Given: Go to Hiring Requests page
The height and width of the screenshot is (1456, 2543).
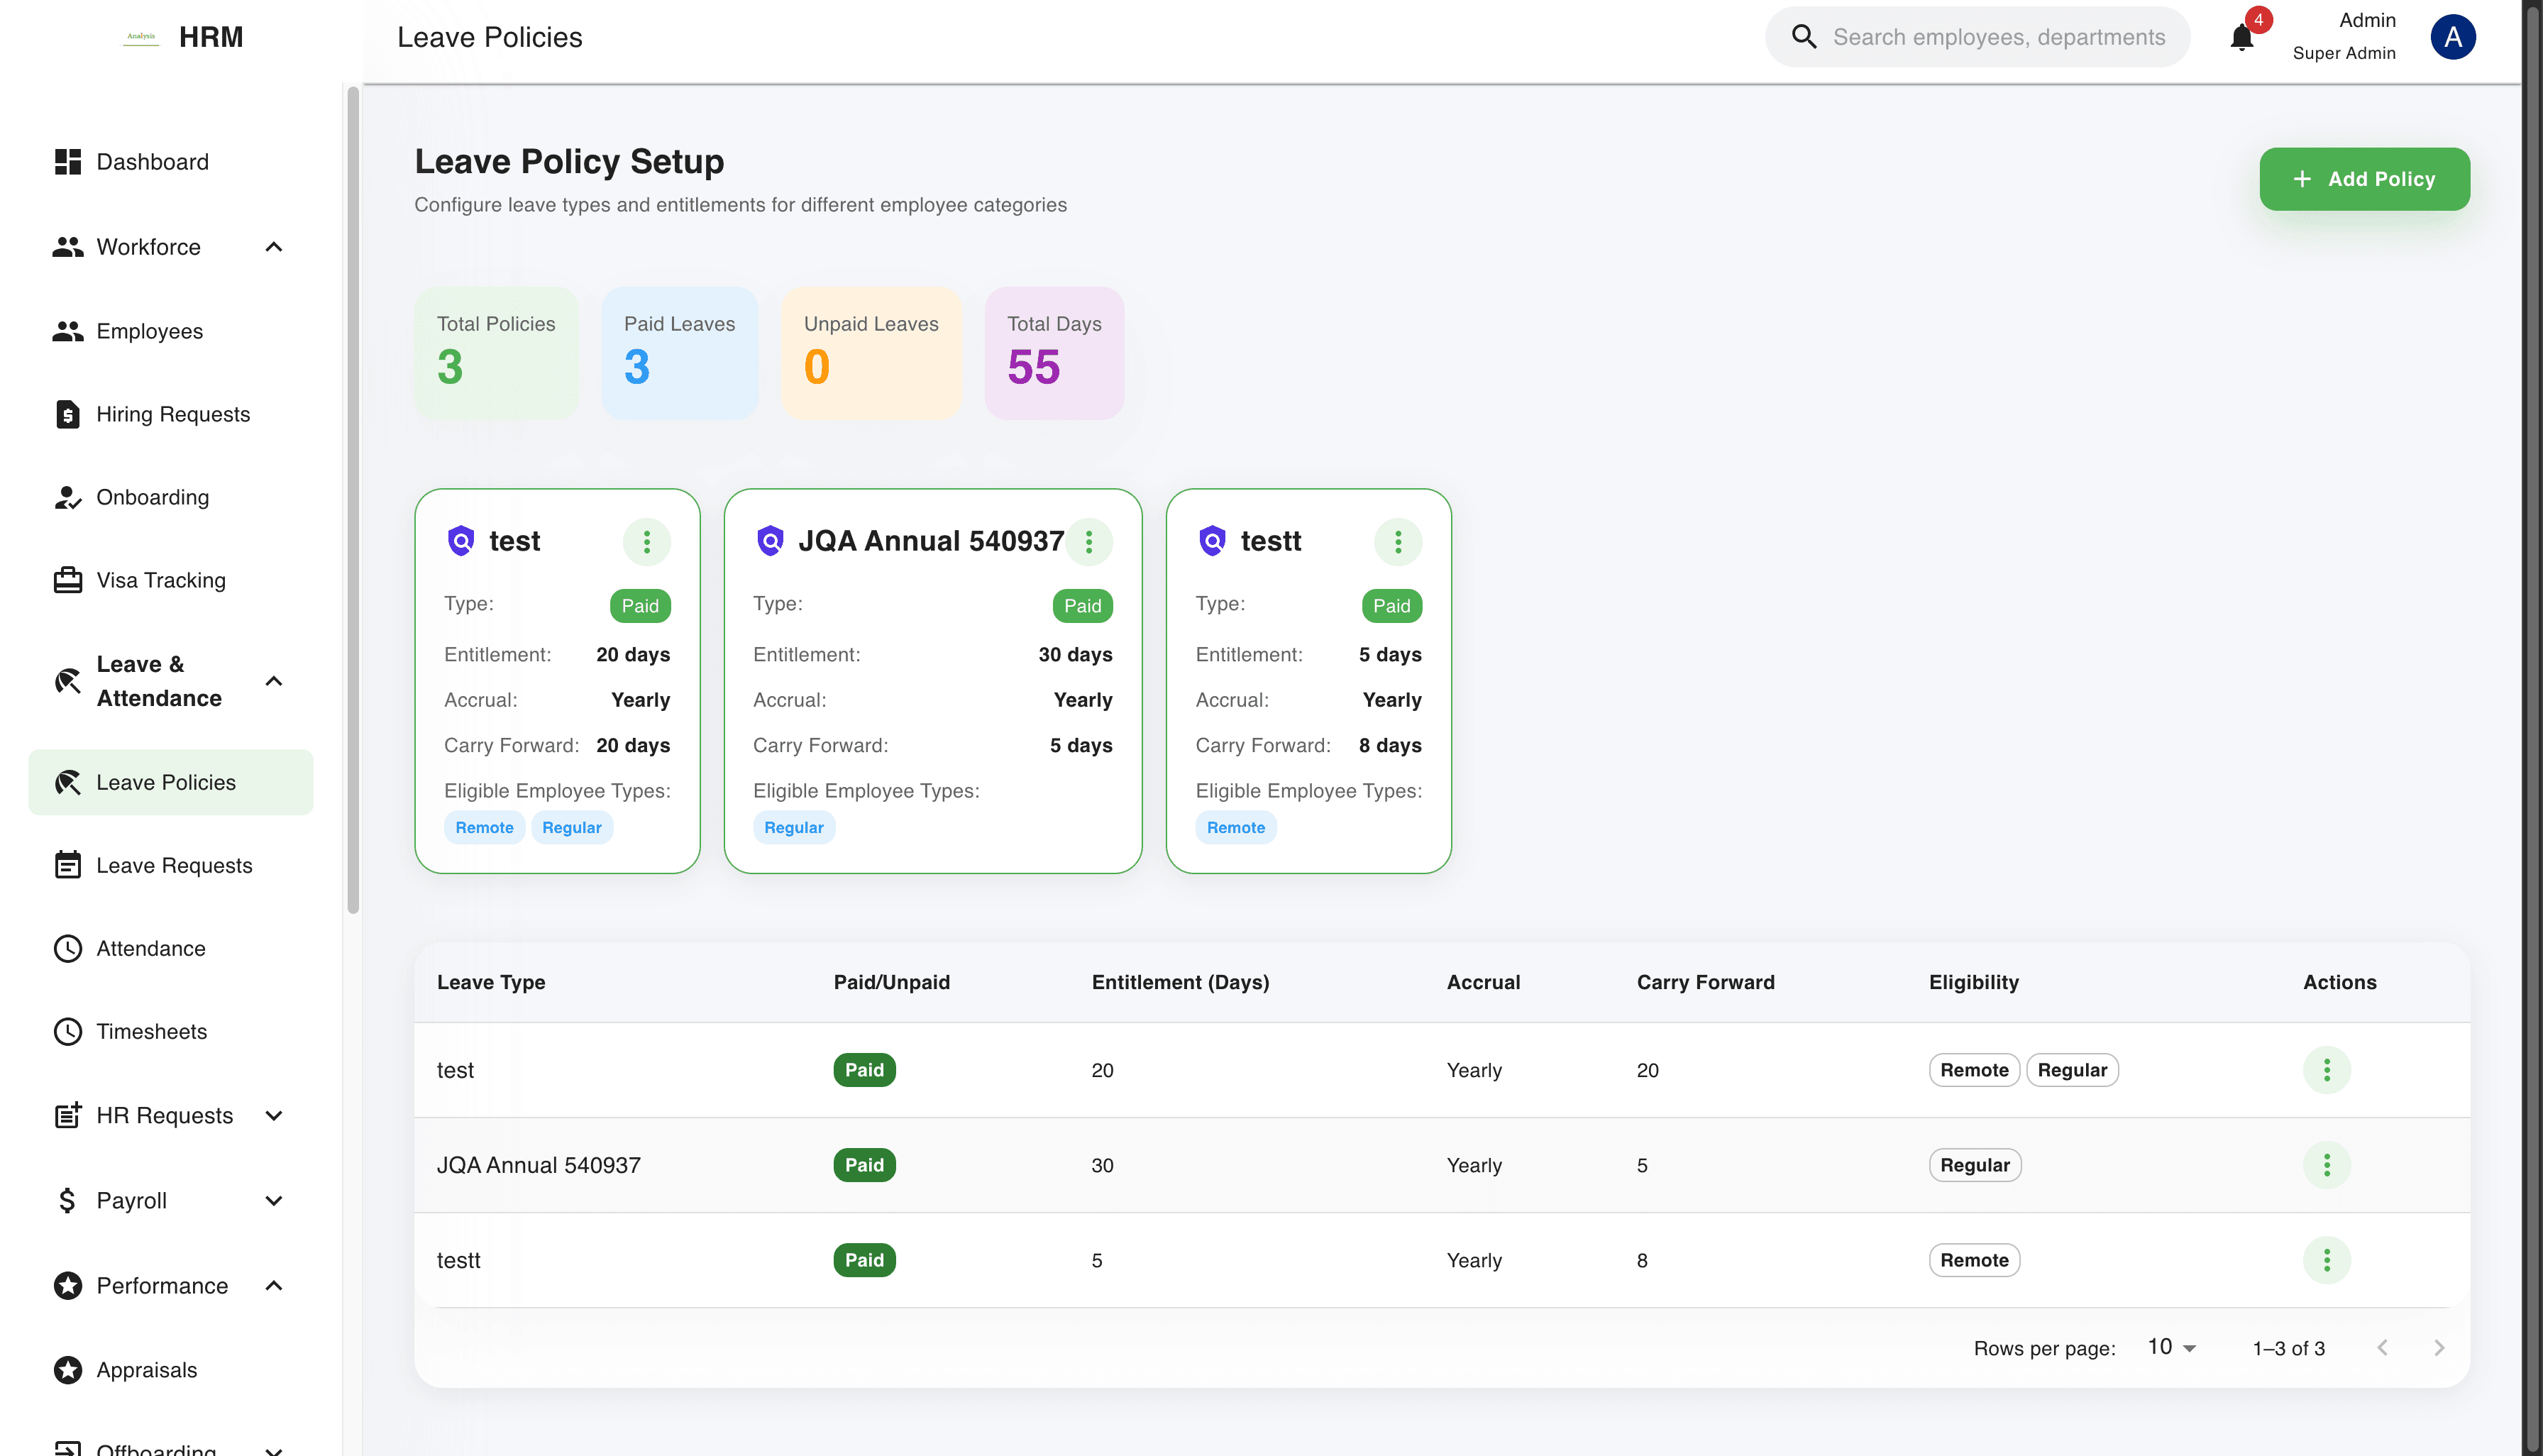Looking at the screenshot, I should pos(171,414).
